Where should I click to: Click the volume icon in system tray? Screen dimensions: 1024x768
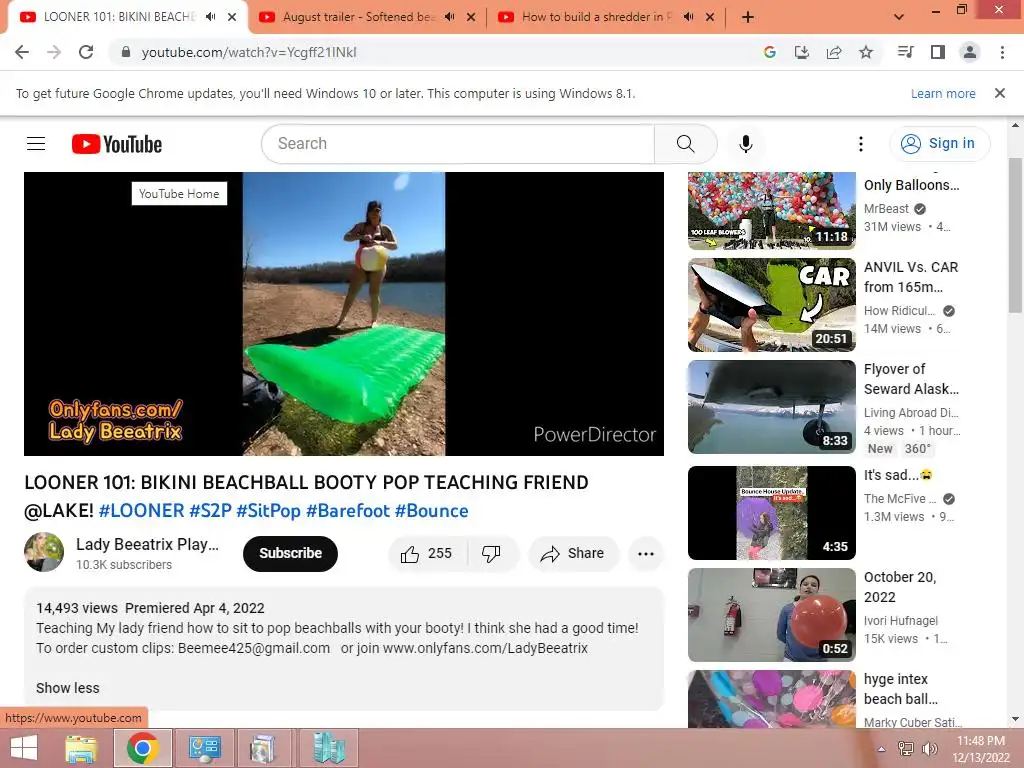coord(929,749)
